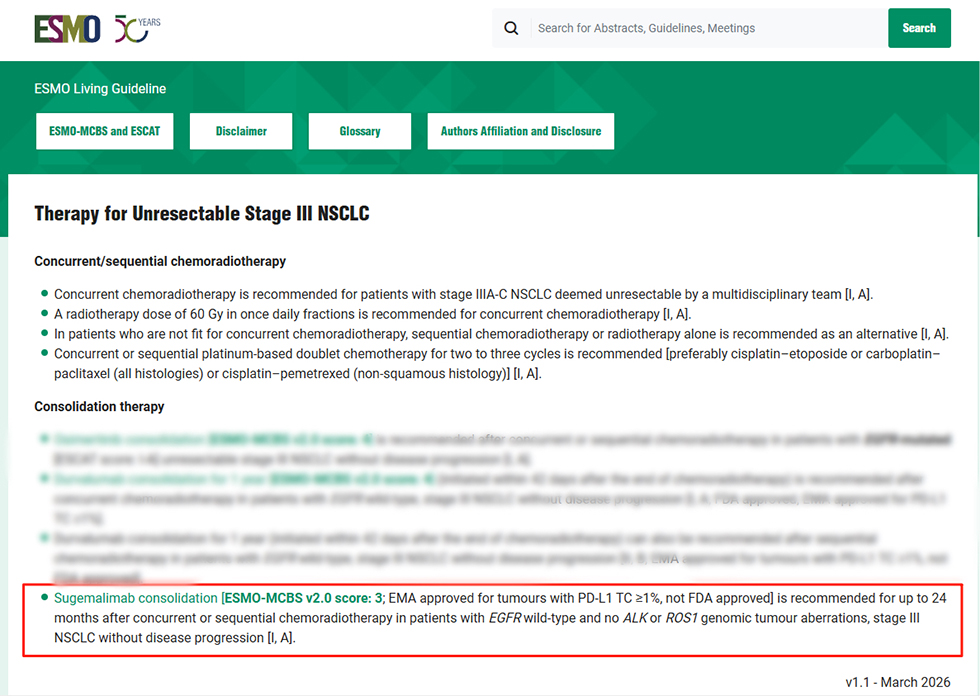Click the magnifying glass search icon
The height and width of the screenshot is (696, 980).
coord(511,28)
